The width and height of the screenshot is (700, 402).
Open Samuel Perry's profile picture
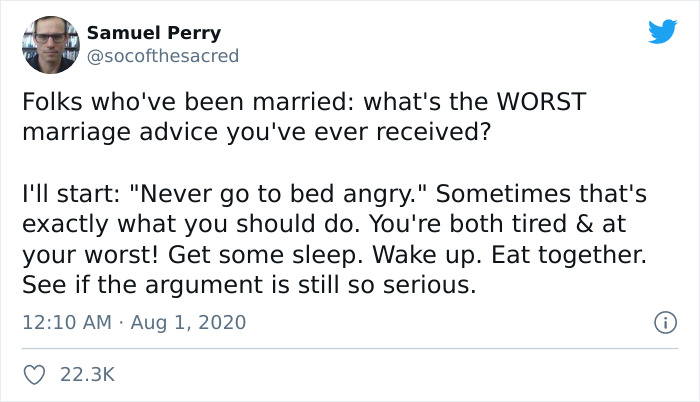[51, 45]
